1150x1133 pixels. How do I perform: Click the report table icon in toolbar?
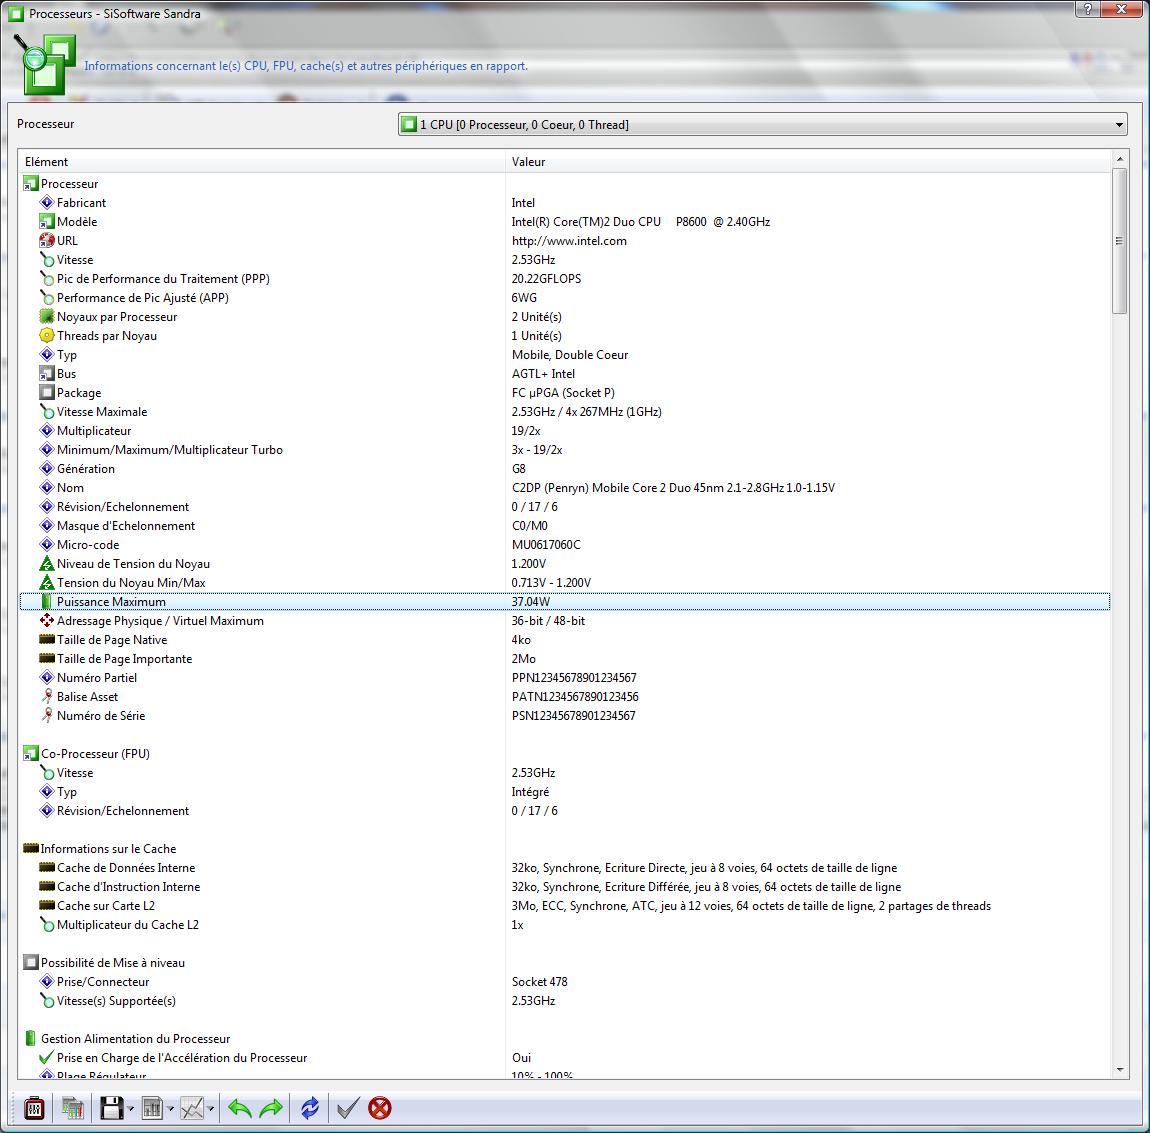(152, 1108)
